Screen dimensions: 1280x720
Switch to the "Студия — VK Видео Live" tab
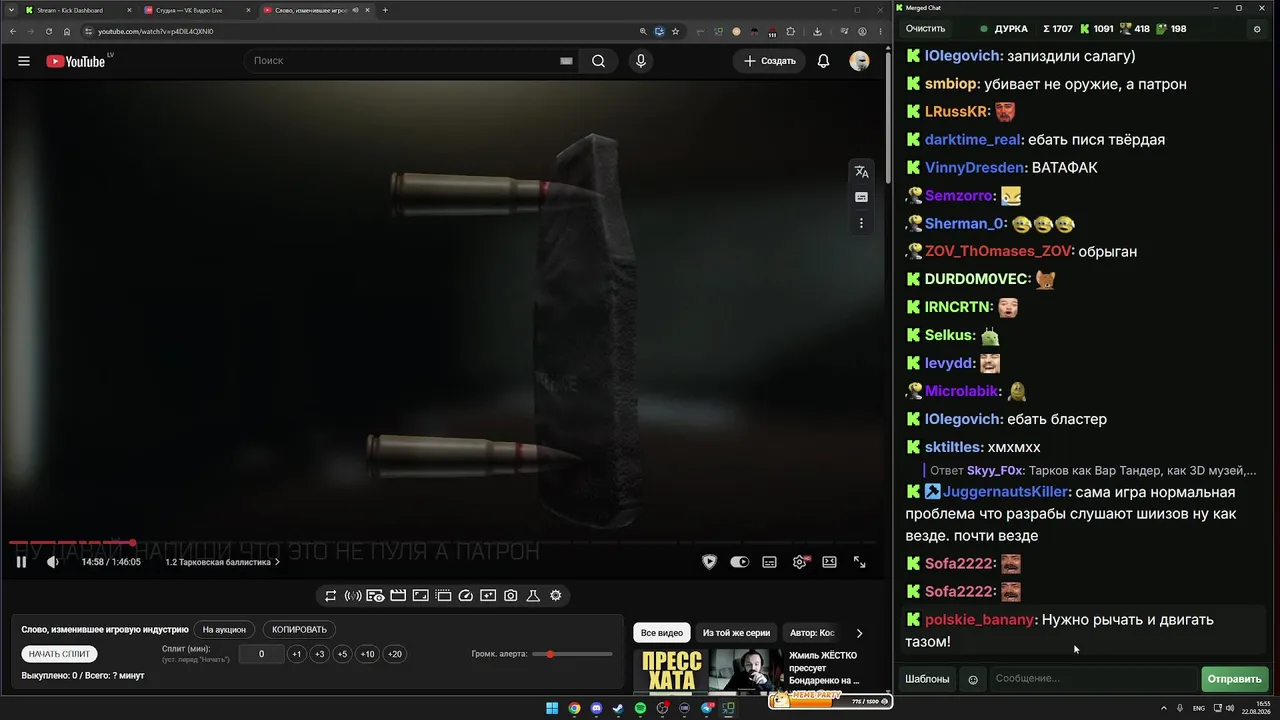(196, 10)
